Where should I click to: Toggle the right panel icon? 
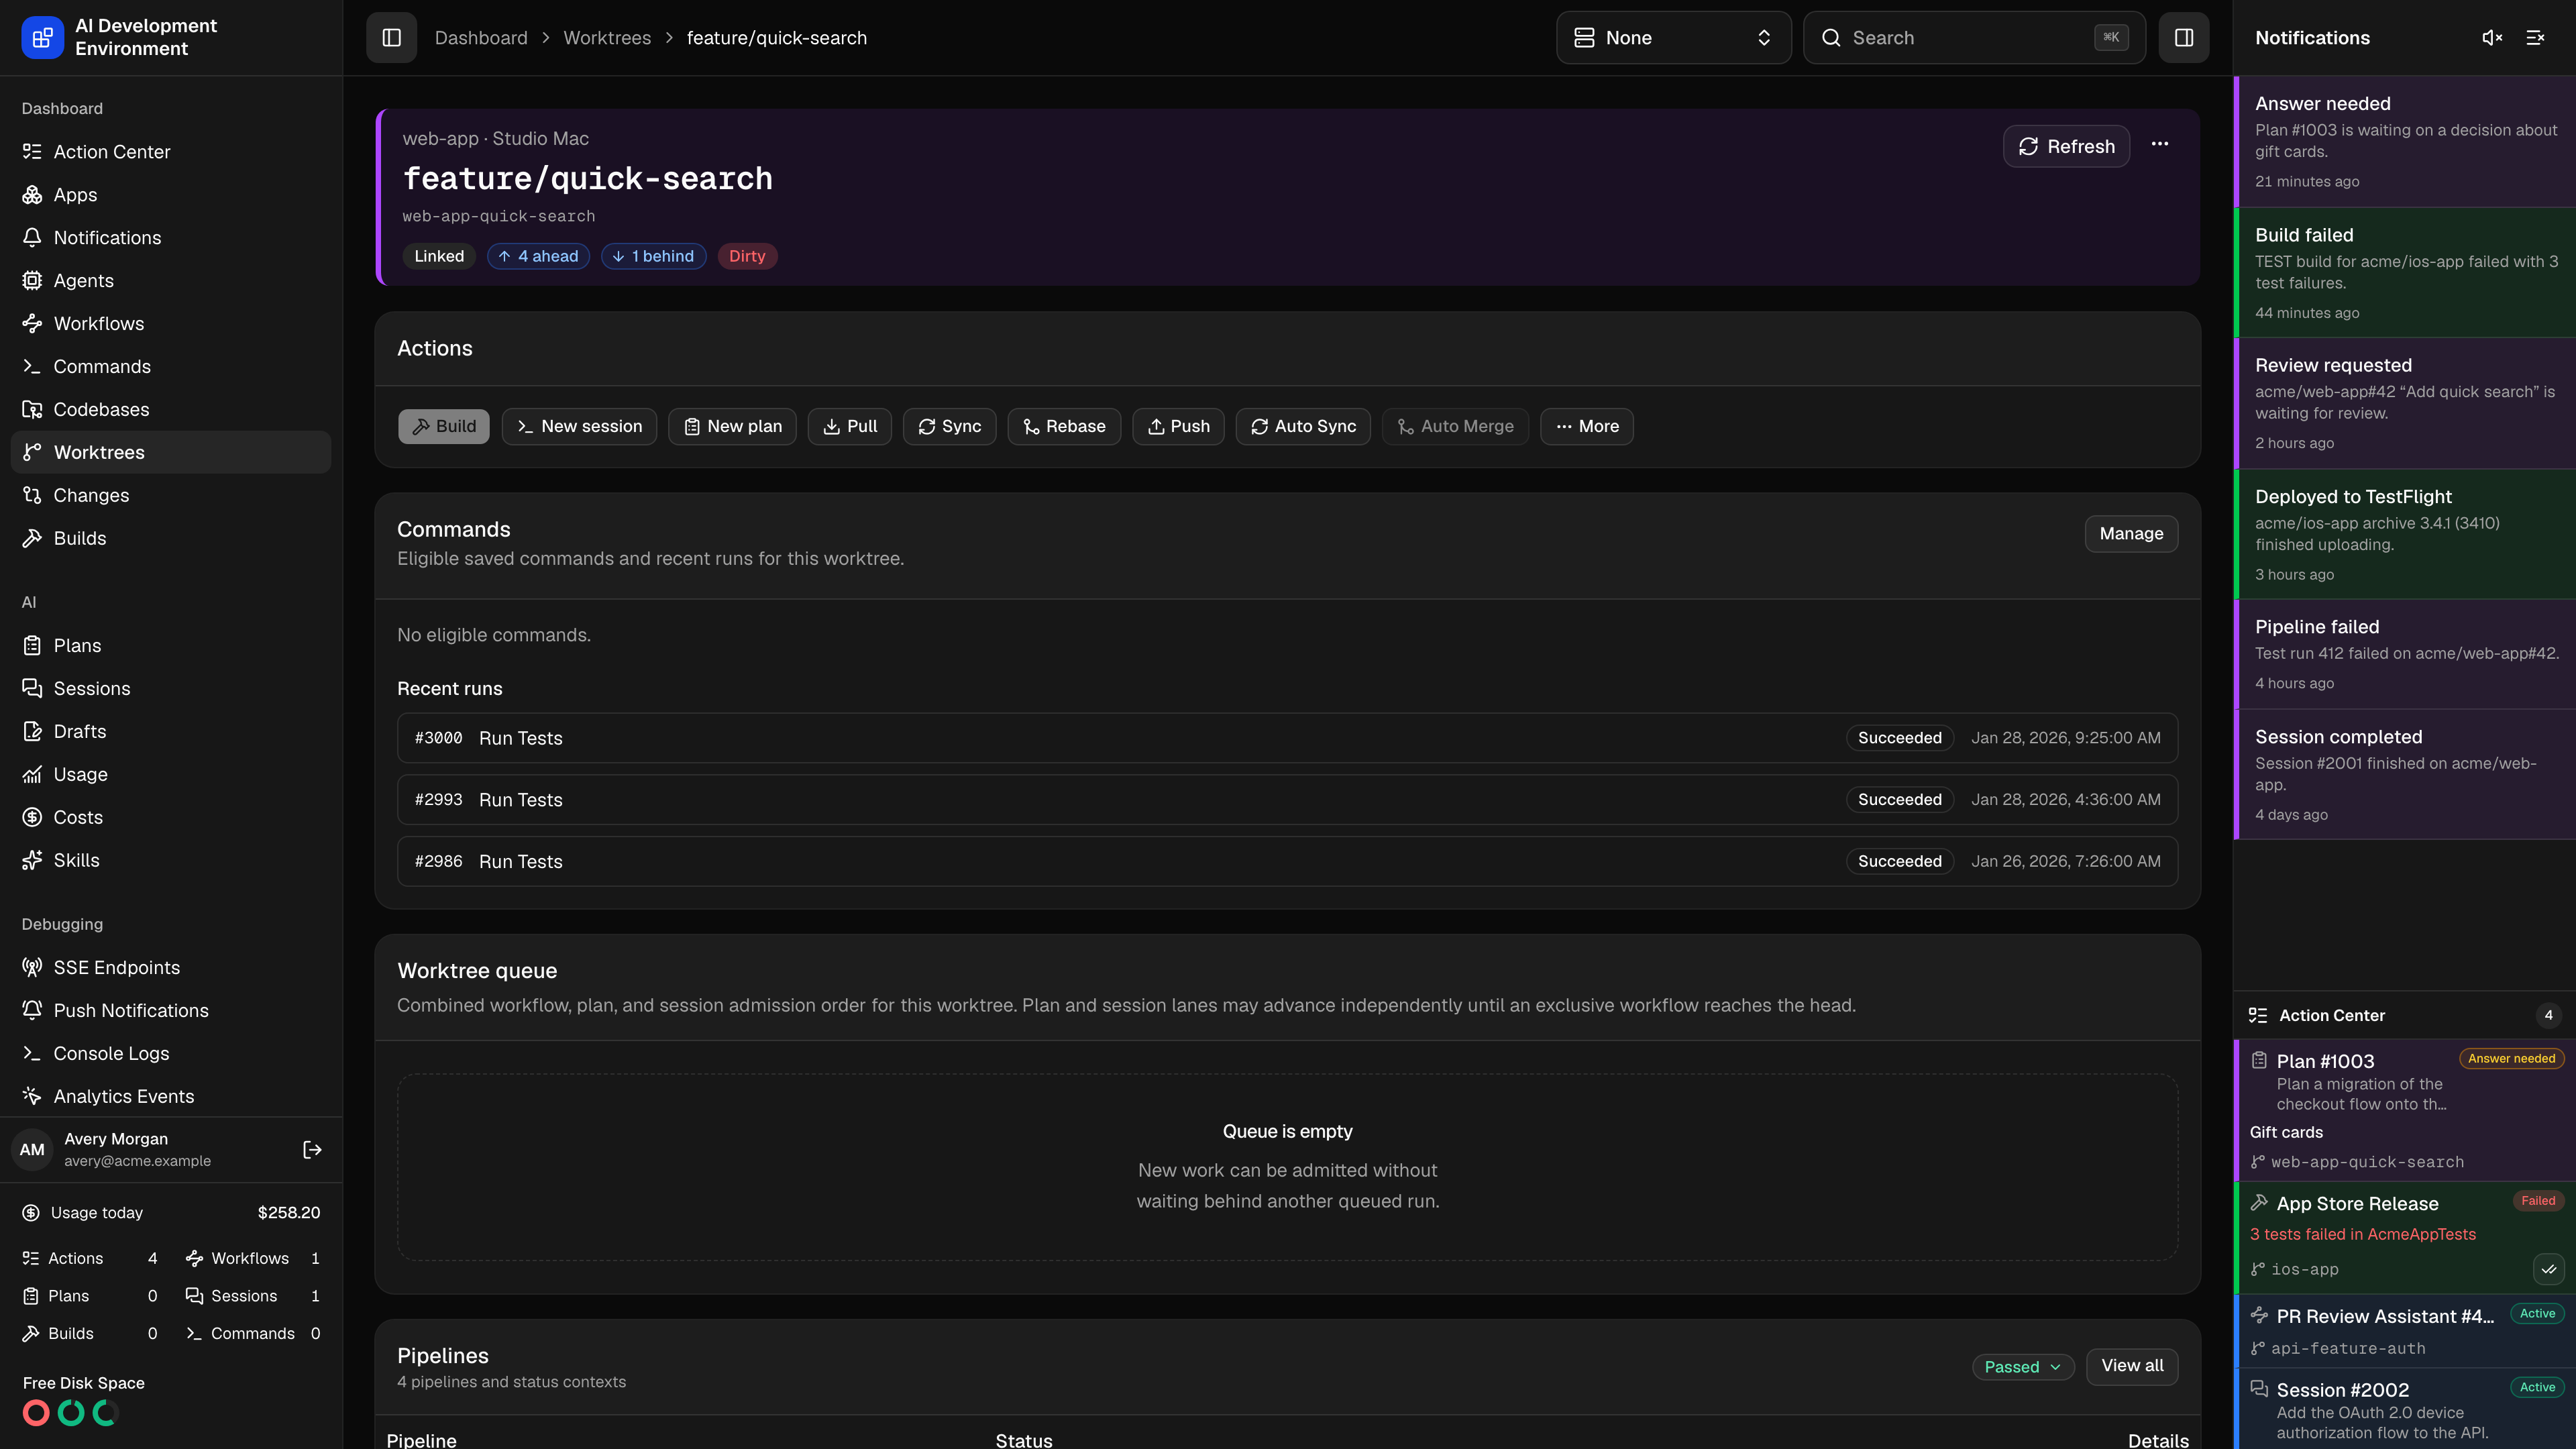pyautogui.click(x=2184, y=38)
